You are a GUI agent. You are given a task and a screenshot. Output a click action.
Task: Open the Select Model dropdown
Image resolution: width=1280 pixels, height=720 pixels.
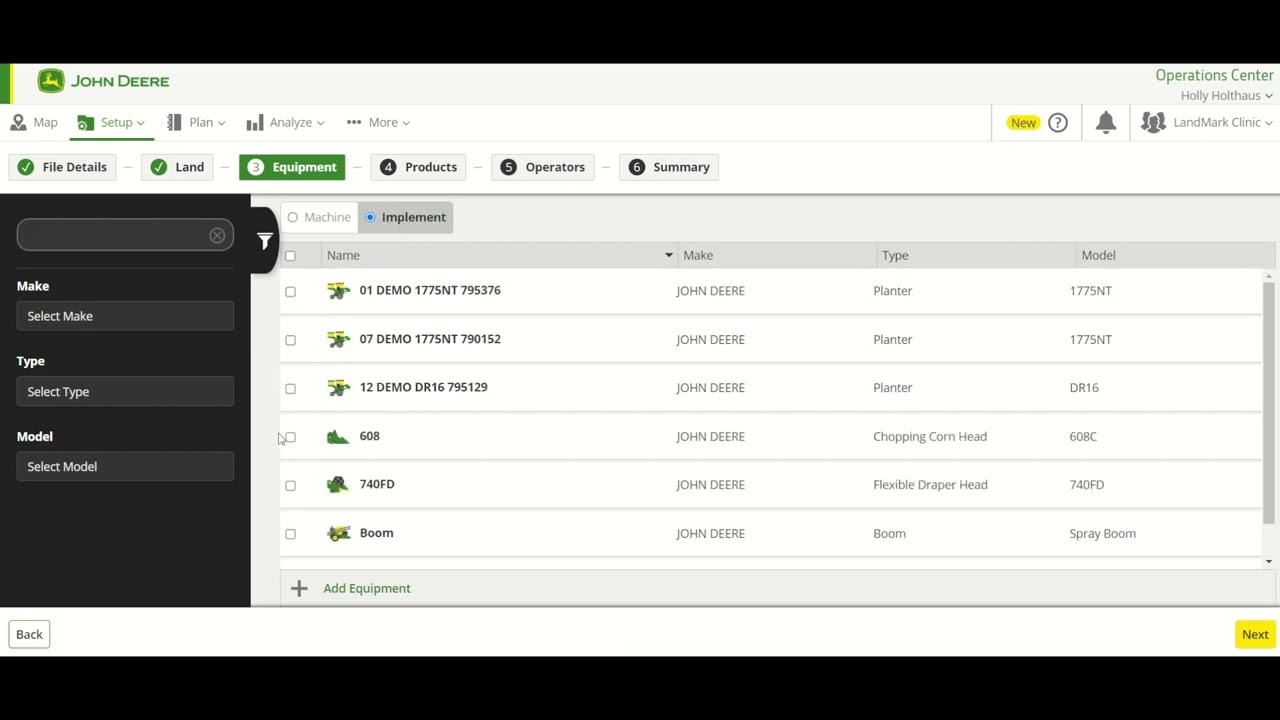(125, 466)
